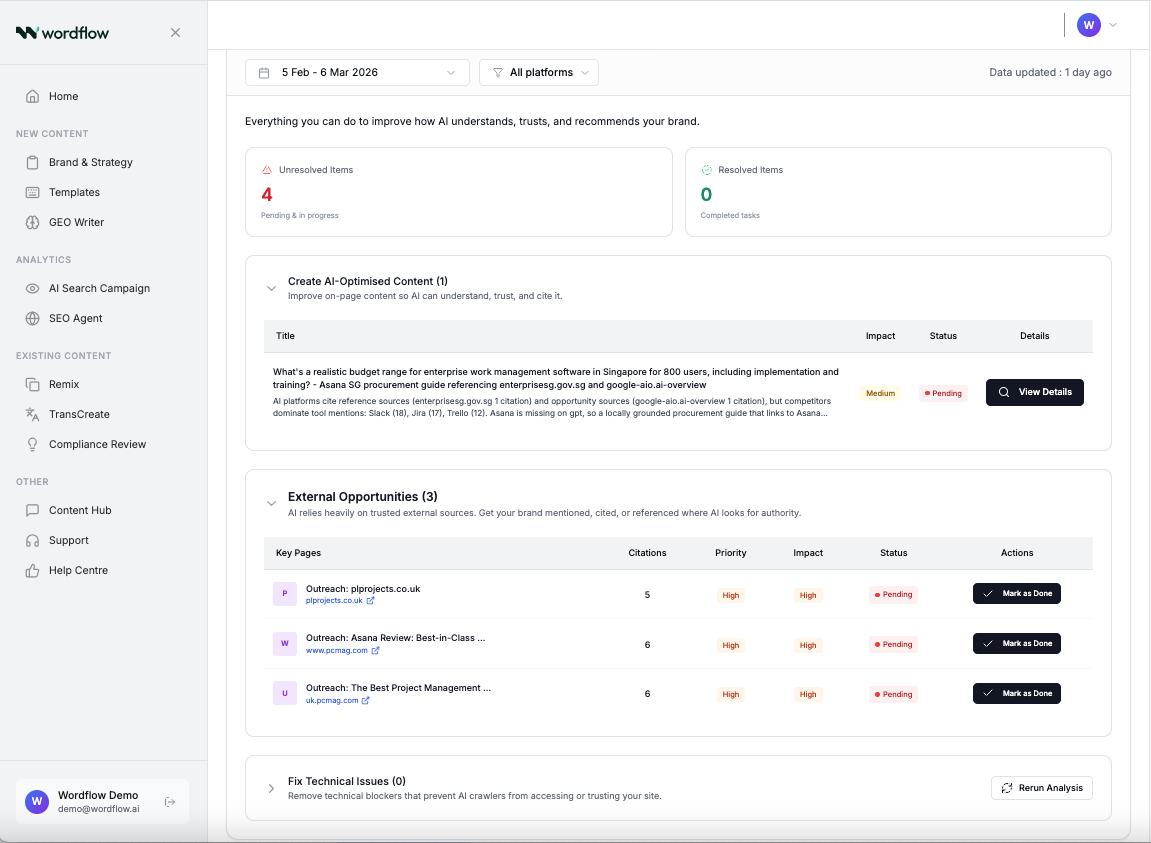Open the All platforms filter dropdown
1151x843 pixels.
tap(539, 73)
